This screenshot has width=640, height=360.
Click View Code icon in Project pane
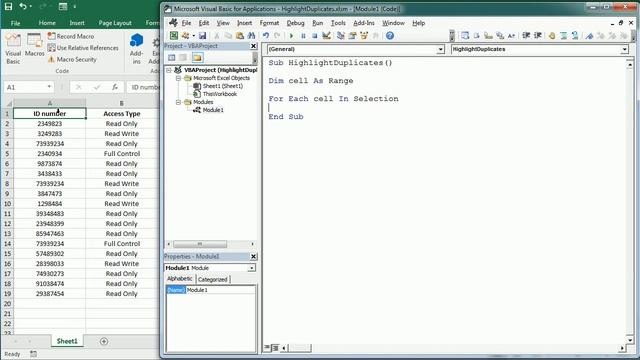point(172,58)
